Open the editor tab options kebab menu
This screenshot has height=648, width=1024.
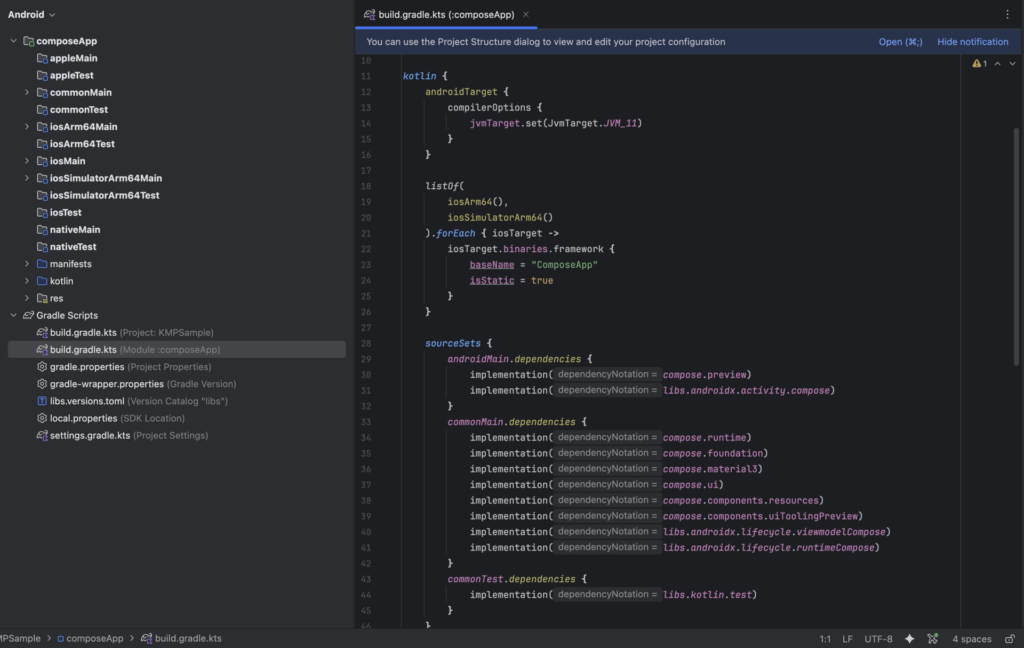1007,14
